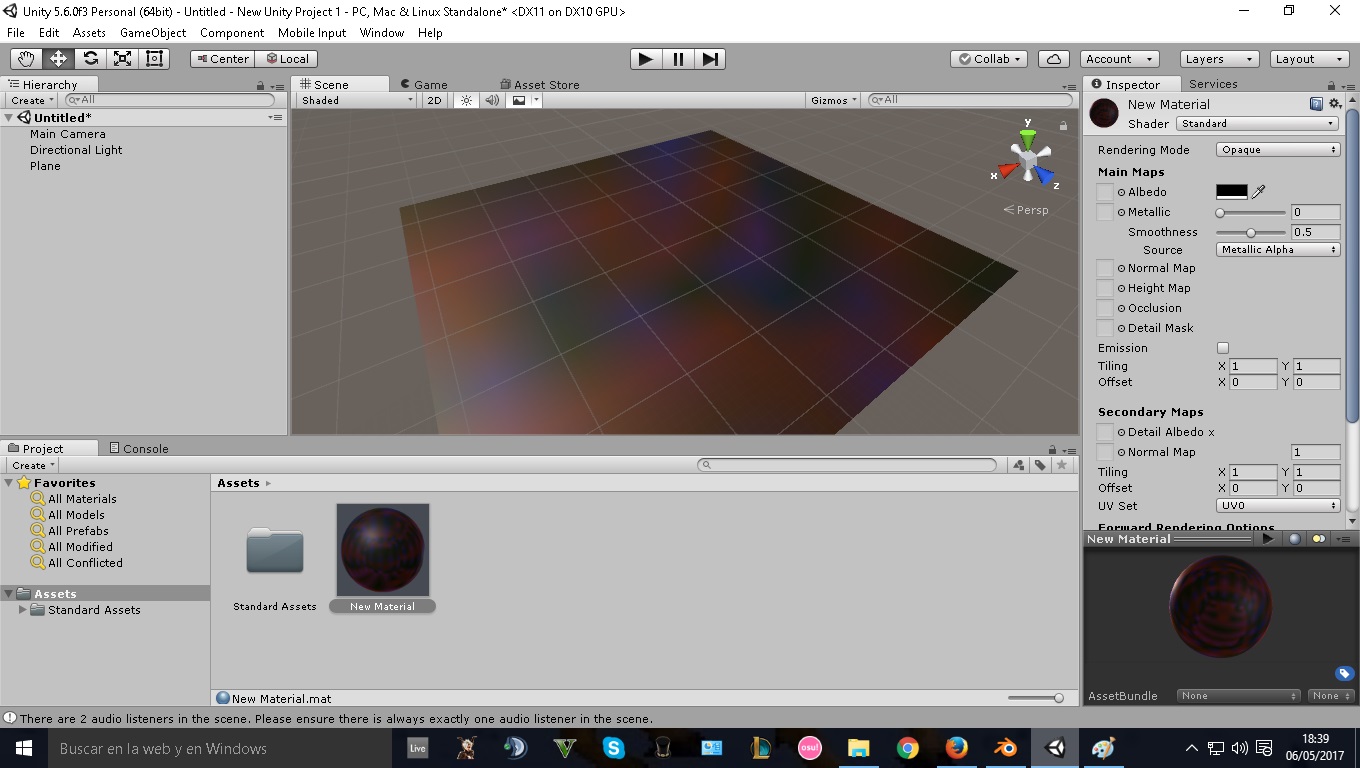Switch to the Console tab
Image resolution: width=1360 pixels, height=768 pixels.
click(139, 449)
